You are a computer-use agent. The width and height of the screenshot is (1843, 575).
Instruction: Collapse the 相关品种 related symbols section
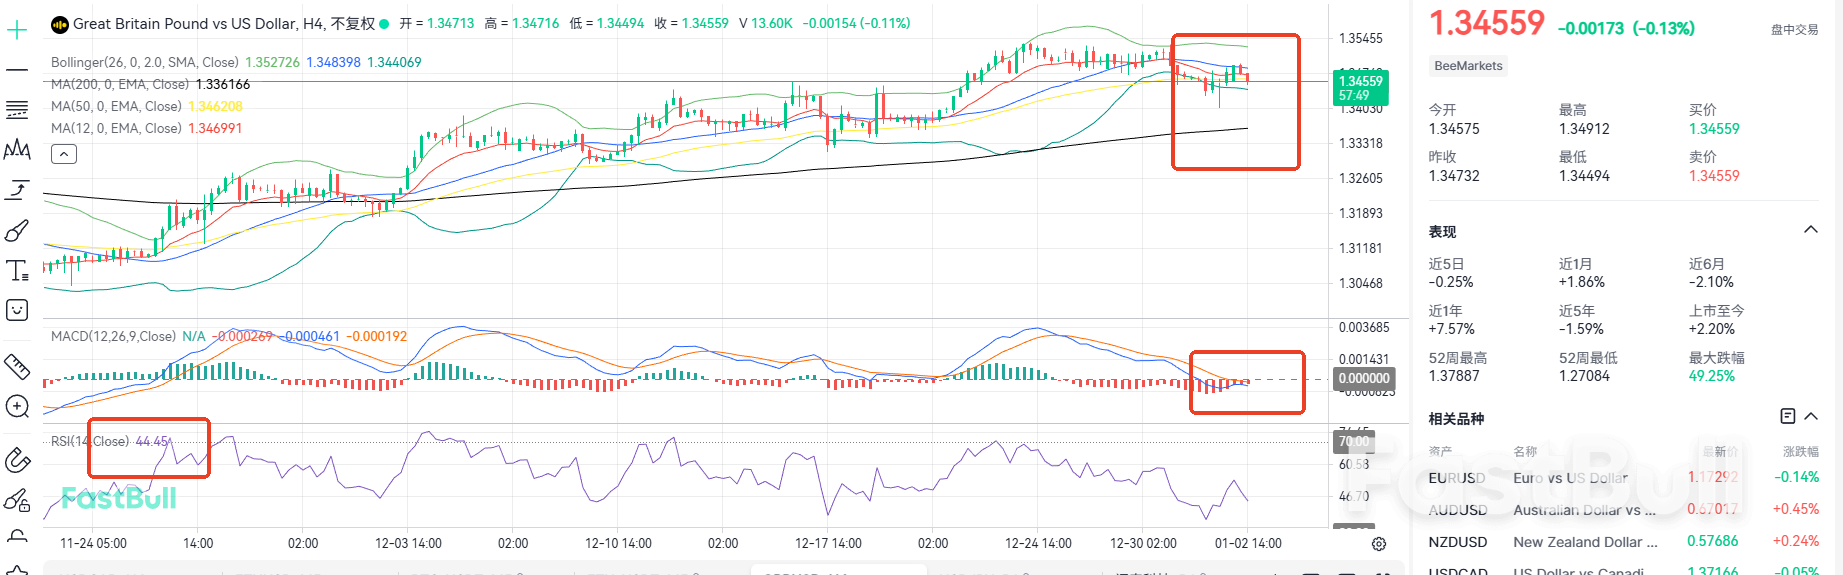1811,416
